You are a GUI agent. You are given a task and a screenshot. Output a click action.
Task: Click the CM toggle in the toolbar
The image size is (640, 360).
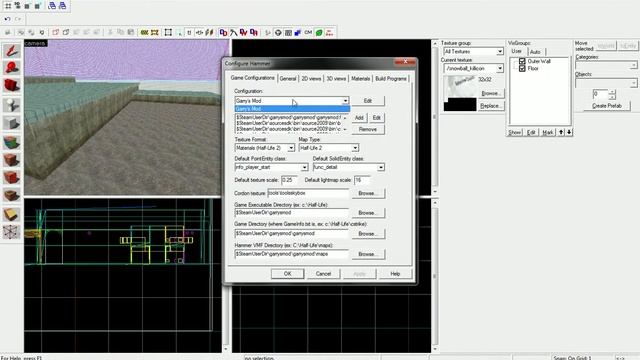(x=308, y=32)
